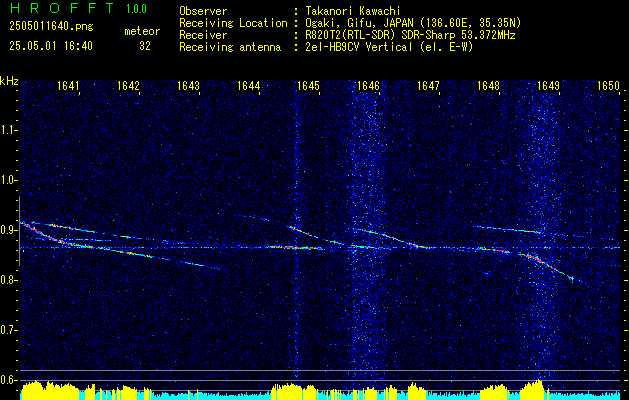Click the observer name Takanori Kawachi
The image size is (629, 400).
coord(353,11)
